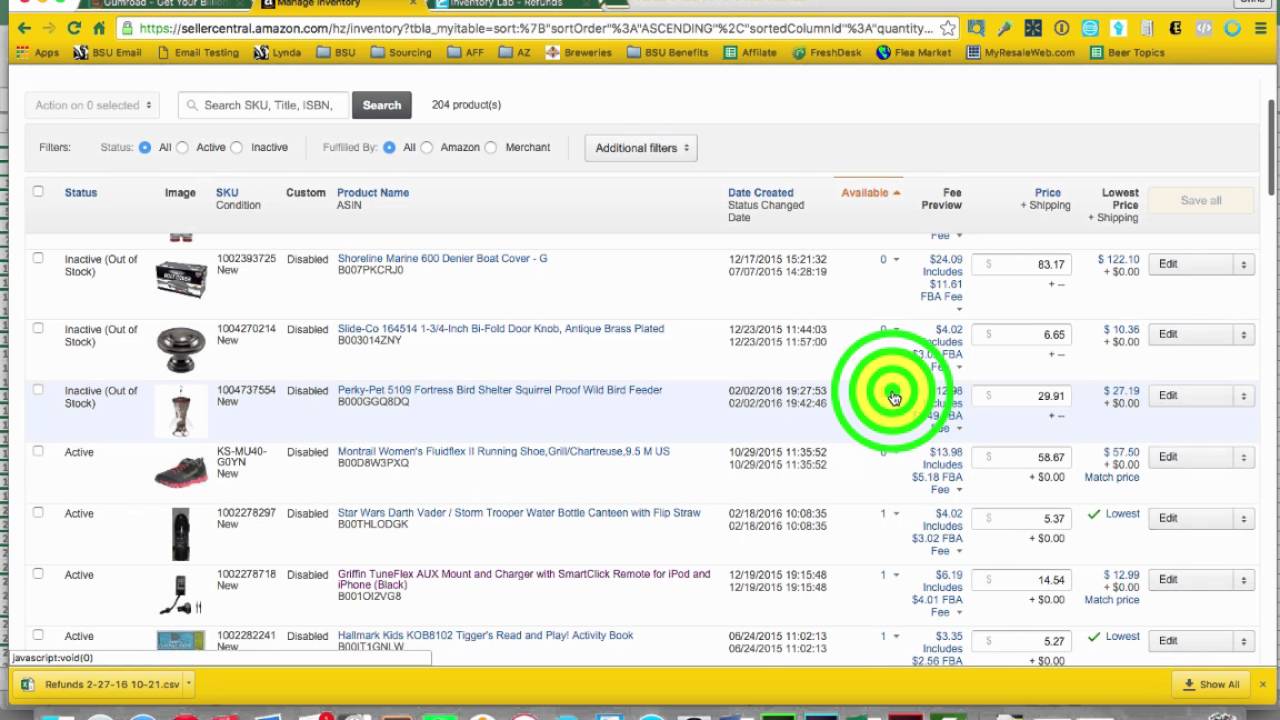Open the Apps bookmark shortcut

[x=38, y=52]
